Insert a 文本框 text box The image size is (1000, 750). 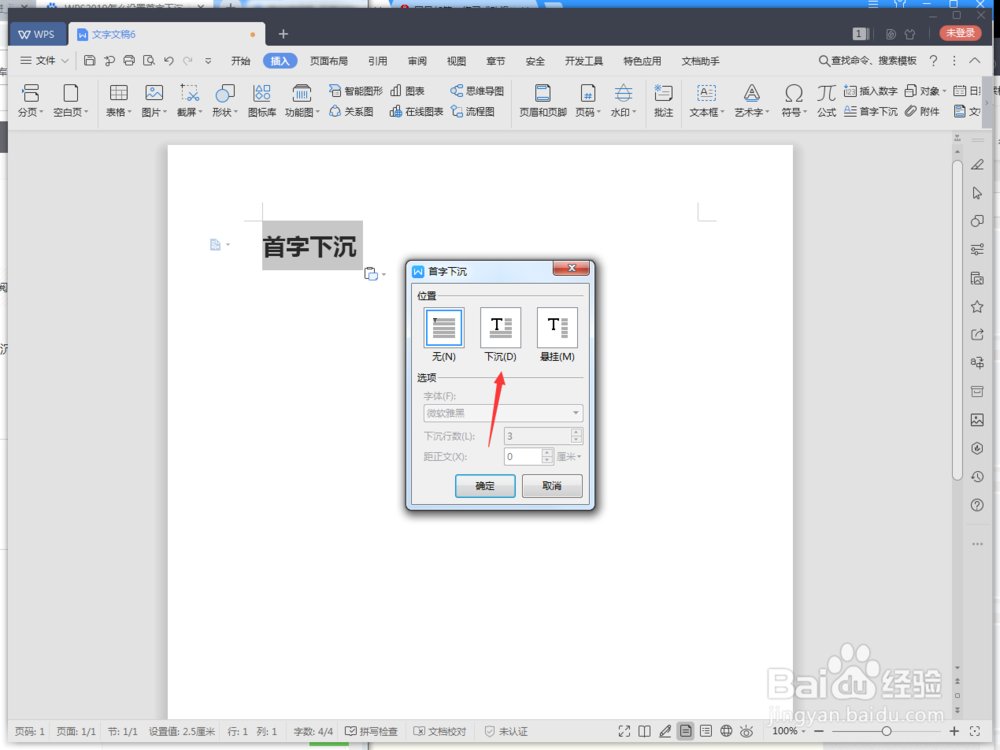coord(707,101)
